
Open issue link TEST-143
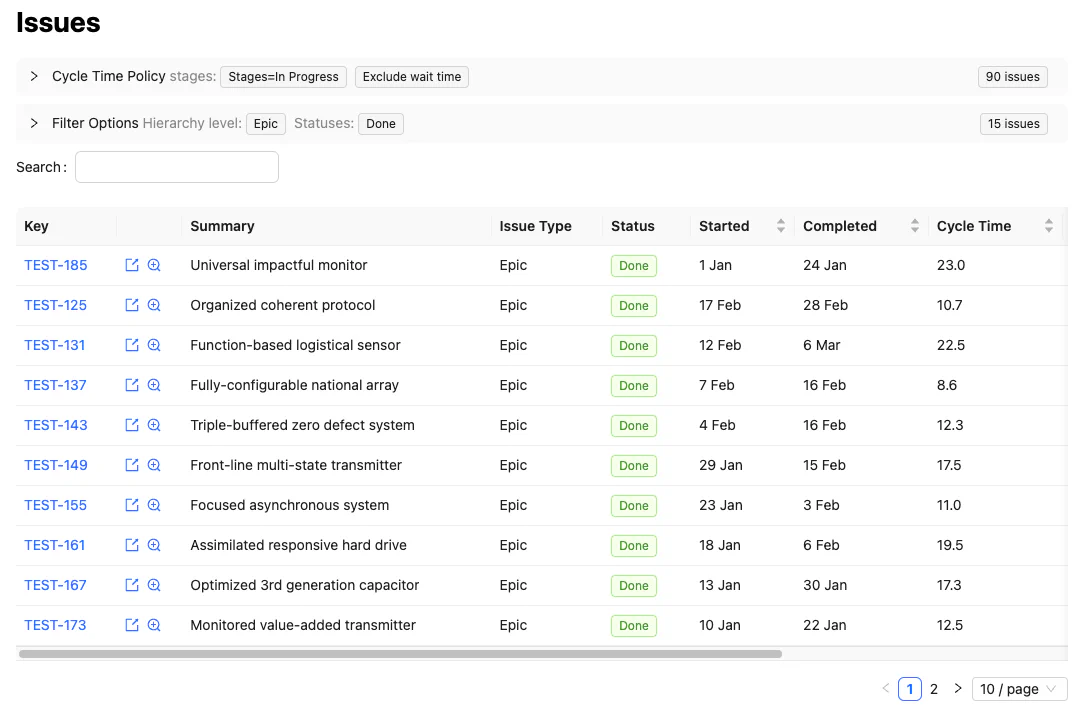tap(56, 425)
